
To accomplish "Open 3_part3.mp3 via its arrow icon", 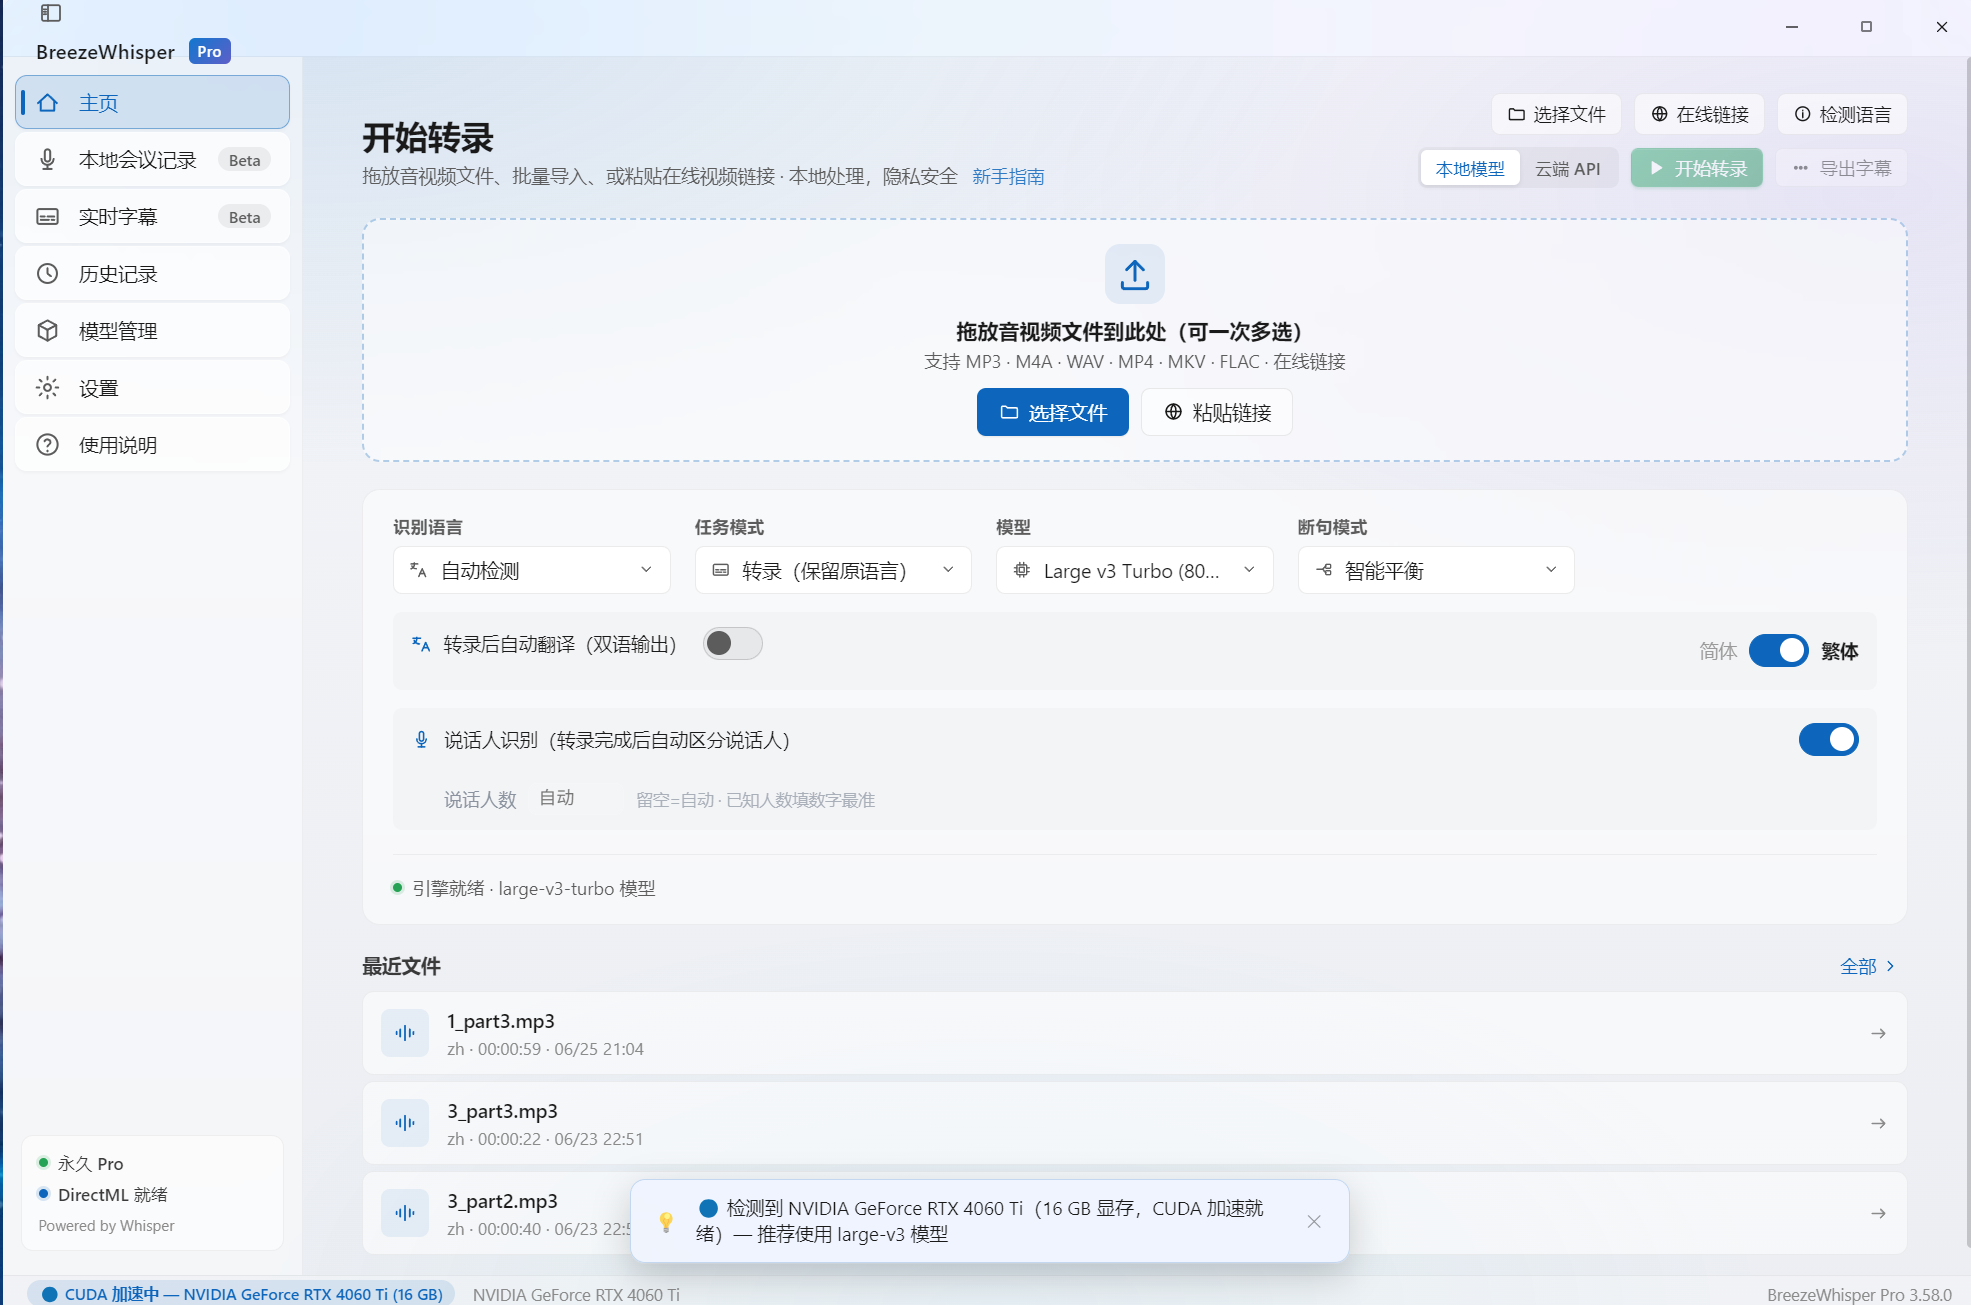I will coord(1878,1123).
